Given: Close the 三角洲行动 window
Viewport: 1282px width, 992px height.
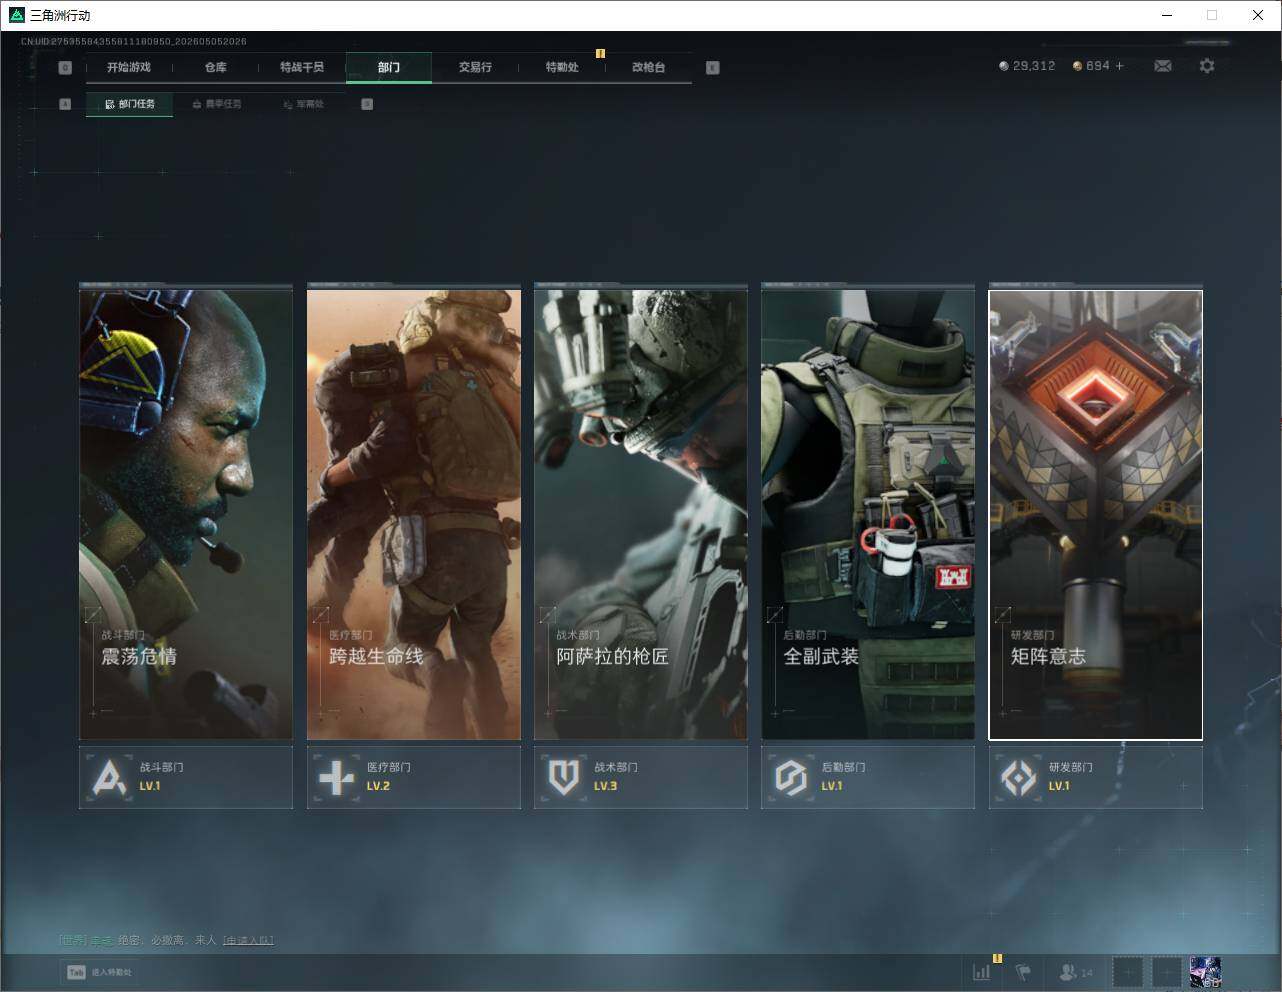Looking at the screenshot, I should coord(1258,15).
